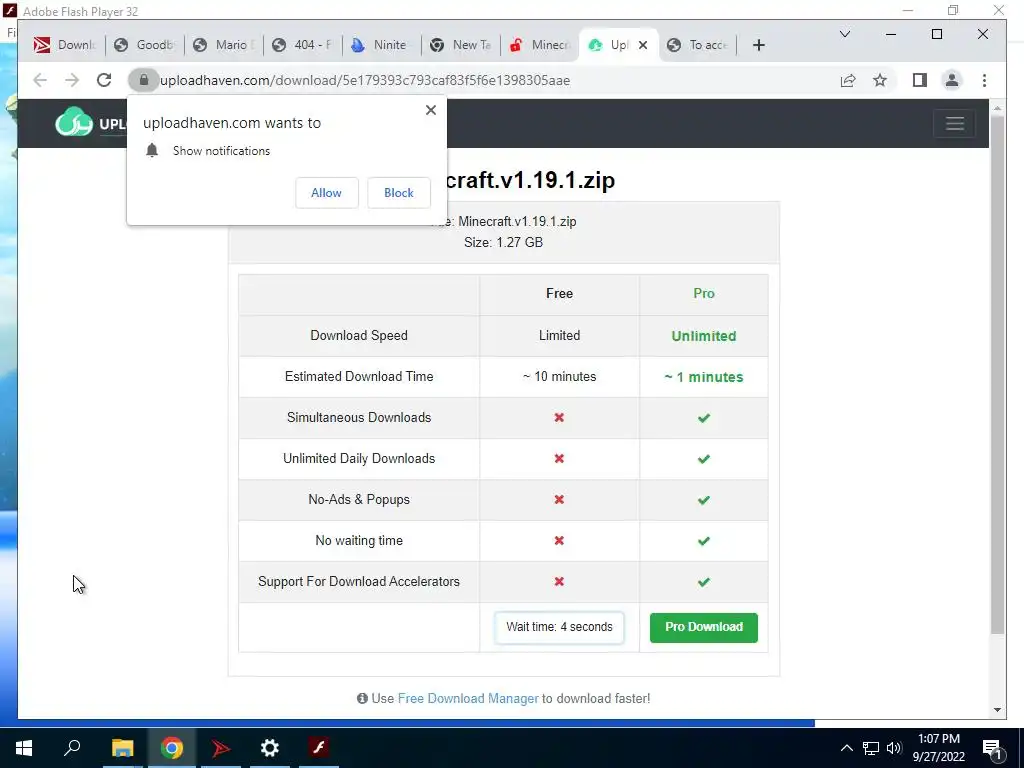Click the Simultaneous Downloads row label

359,417
